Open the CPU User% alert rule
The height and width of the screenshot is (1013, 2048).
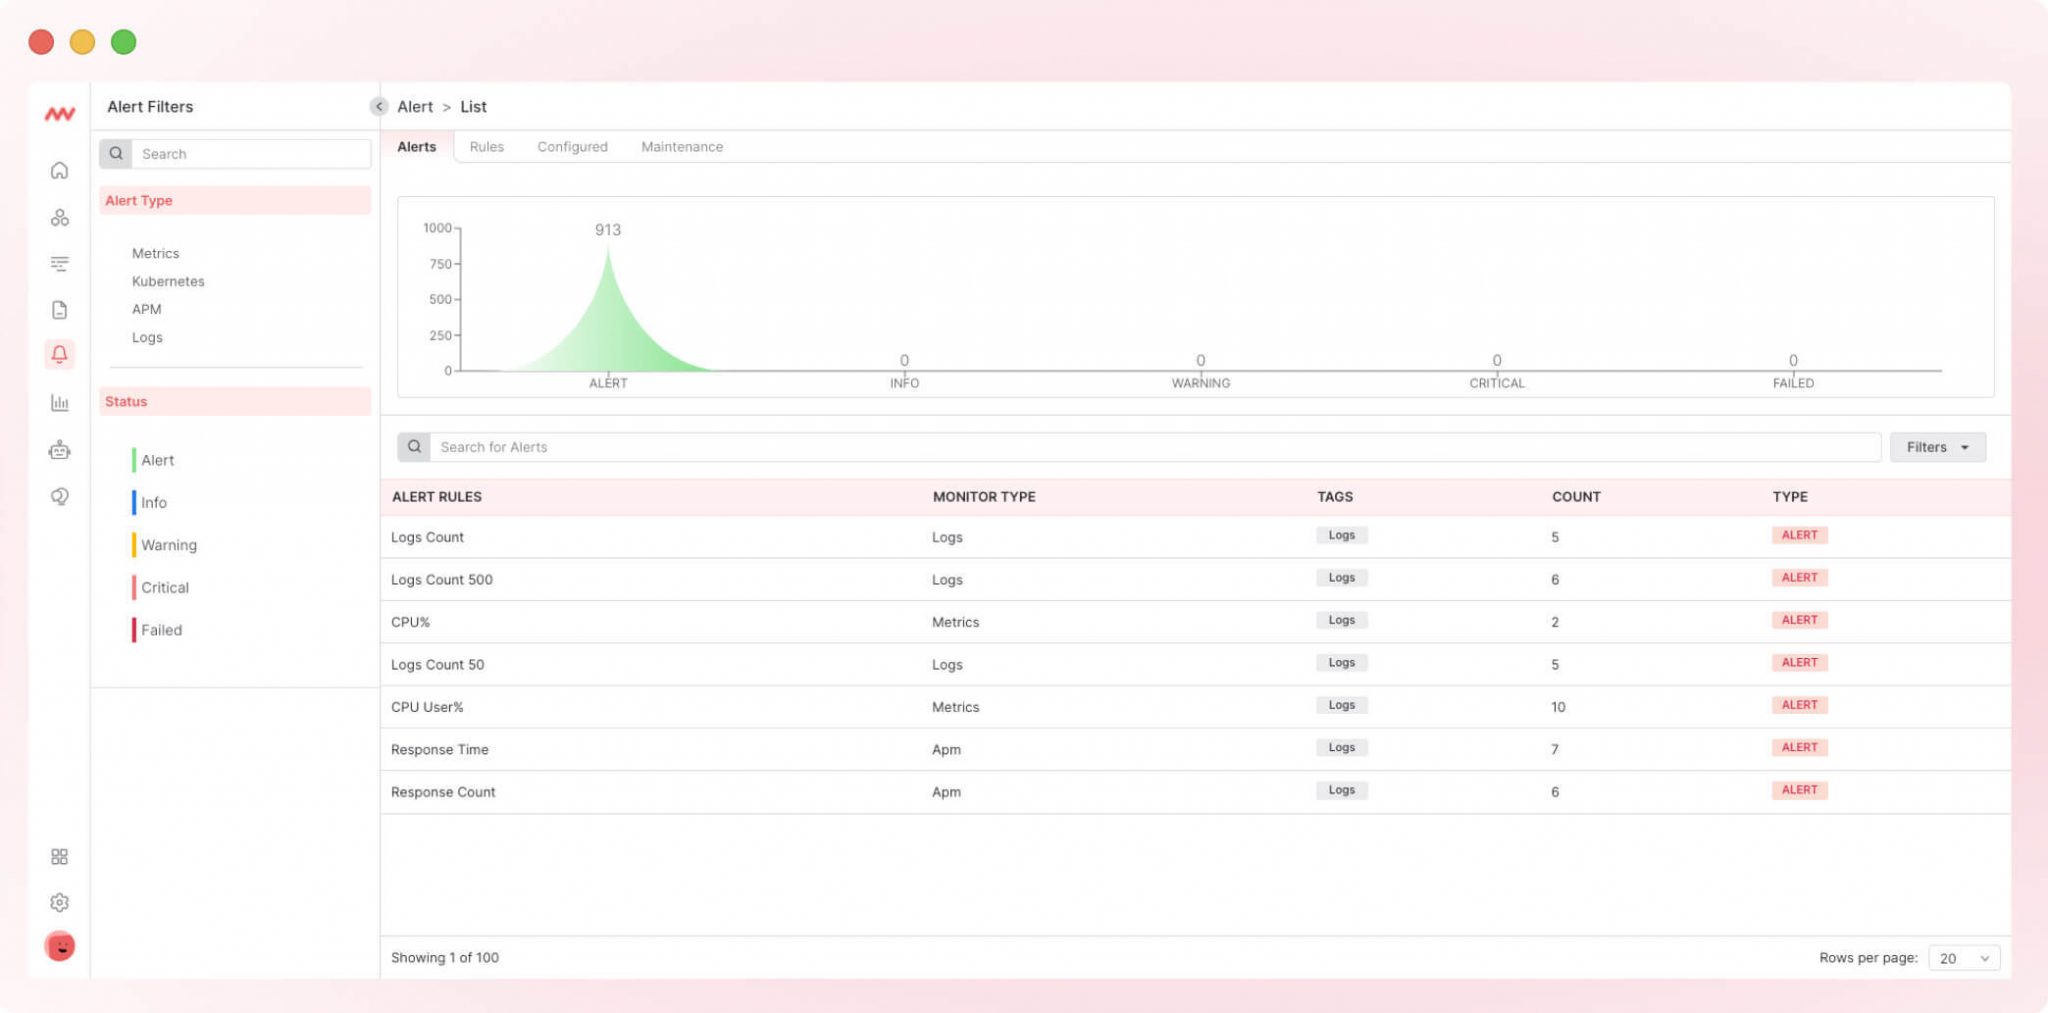coord(428,707)
